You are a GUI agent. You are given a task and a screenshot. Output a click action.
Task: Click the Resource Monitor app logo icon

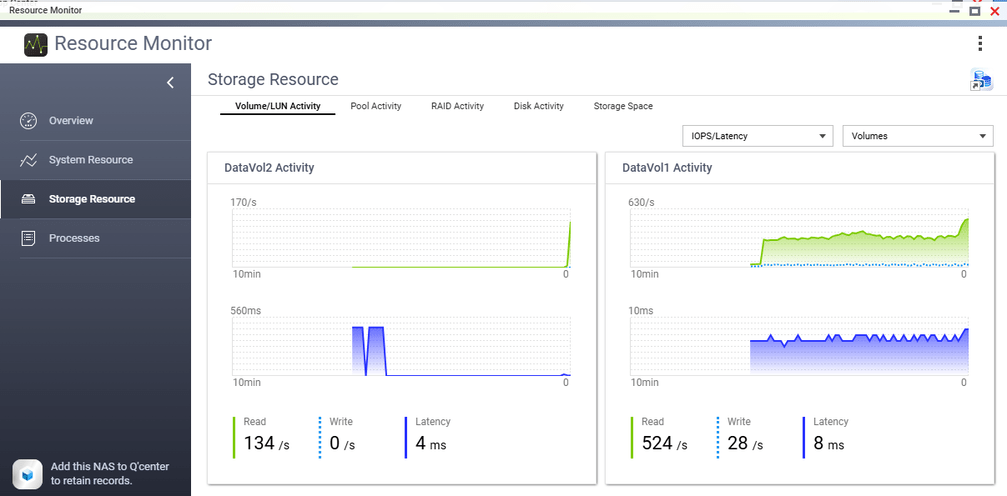[x=36, y=44]
